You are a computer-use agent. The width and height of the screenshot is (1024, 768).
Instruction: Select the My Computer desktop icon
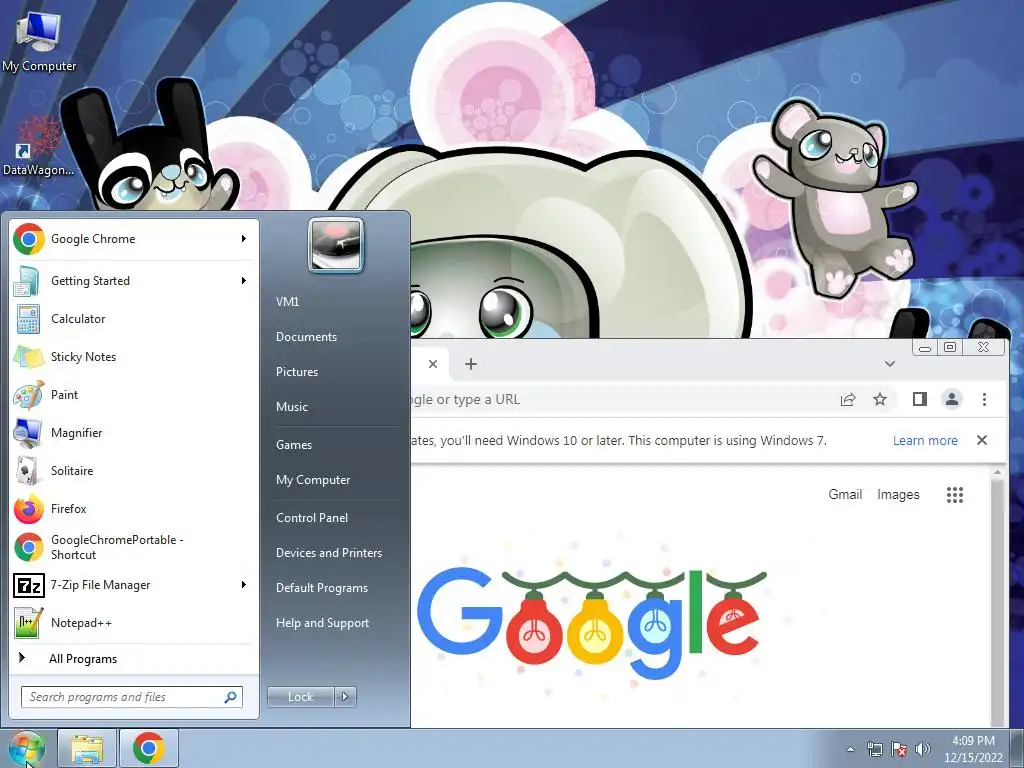(x=39, y=41)
